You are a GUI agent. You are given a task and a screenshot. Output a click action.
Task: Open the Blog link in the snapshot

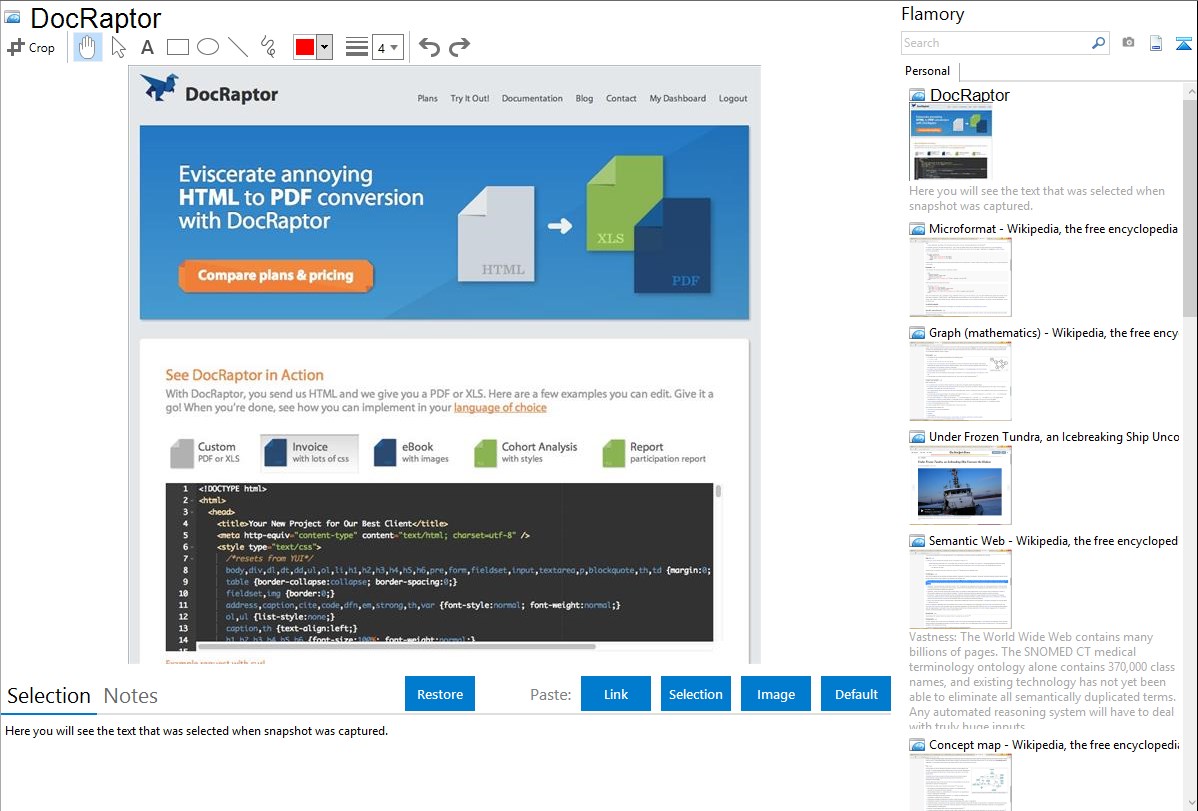click(584, 99)
